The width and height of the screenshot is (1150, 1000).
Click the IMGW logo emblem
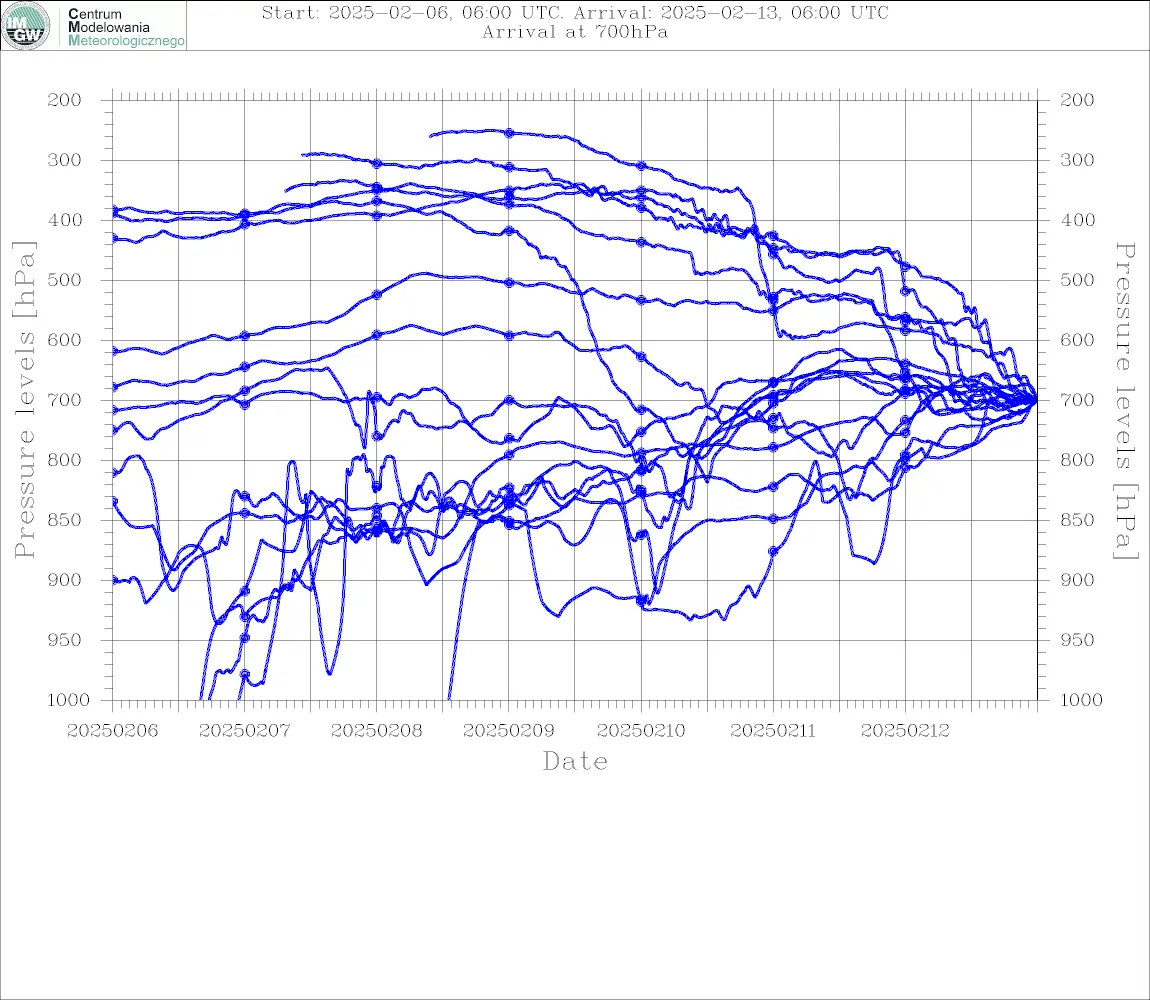[x=26, y=26]
